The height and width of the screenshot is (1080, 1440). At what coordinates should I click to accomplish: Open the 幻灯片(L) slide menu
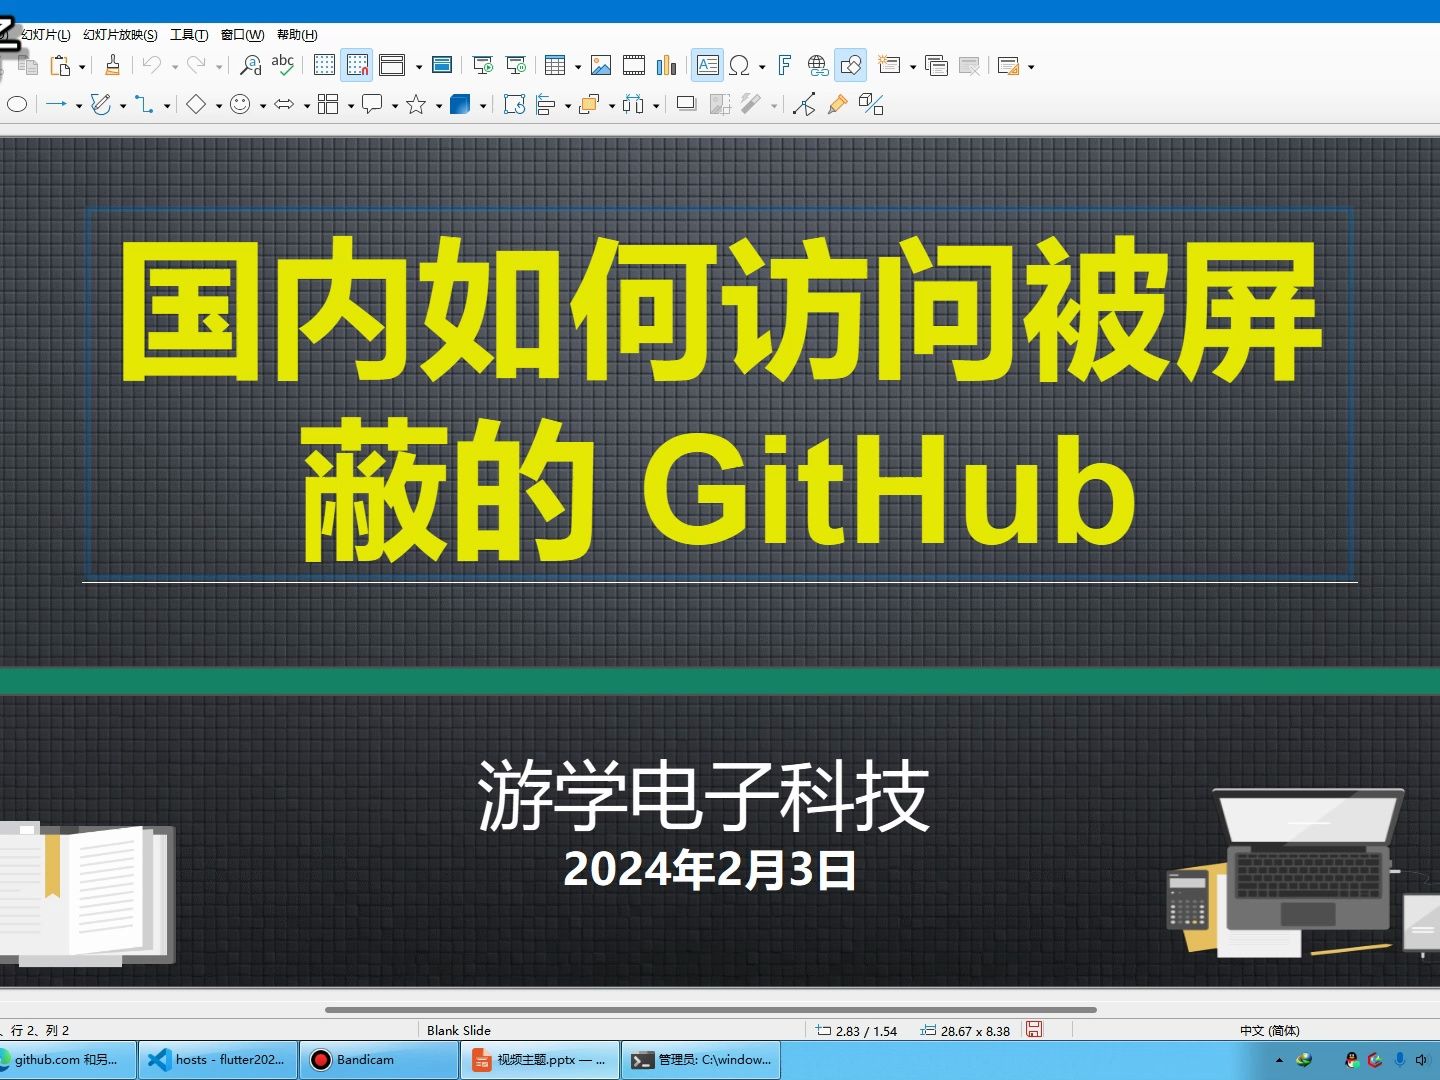pyautogui.click(x=45, y=35)
